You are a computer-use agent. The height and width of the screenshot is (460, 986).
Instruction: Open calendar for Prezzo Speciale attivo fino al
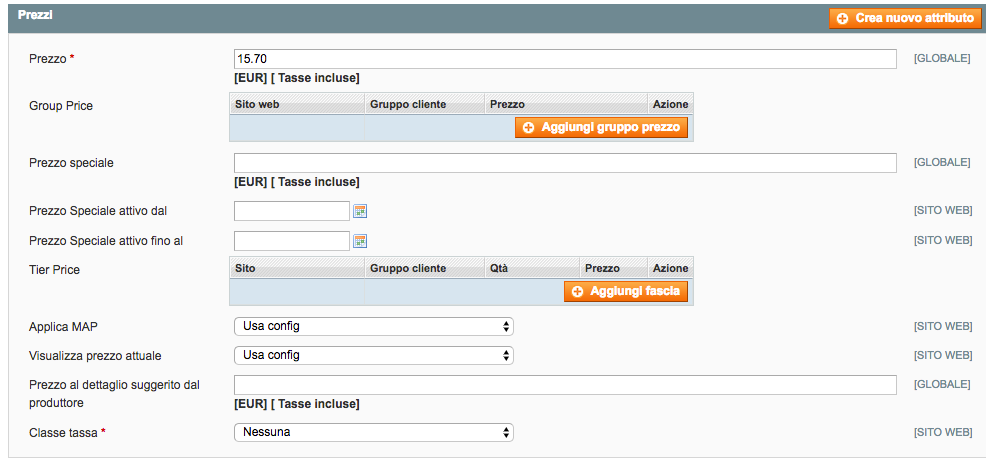[360, 241]
